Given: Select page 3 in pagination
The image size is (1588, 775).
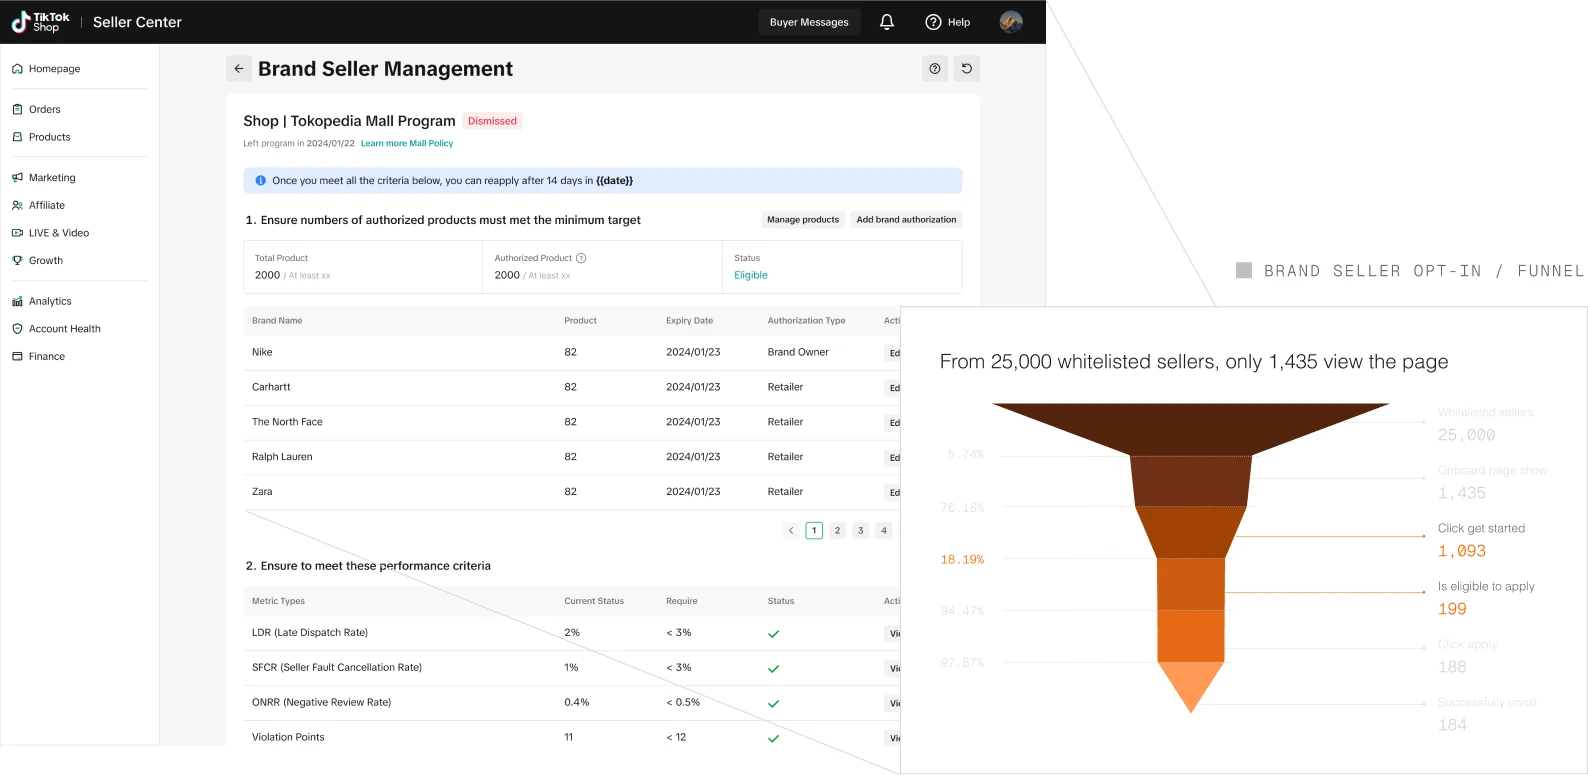Looking at the screenshot, I should coord(860,531).
